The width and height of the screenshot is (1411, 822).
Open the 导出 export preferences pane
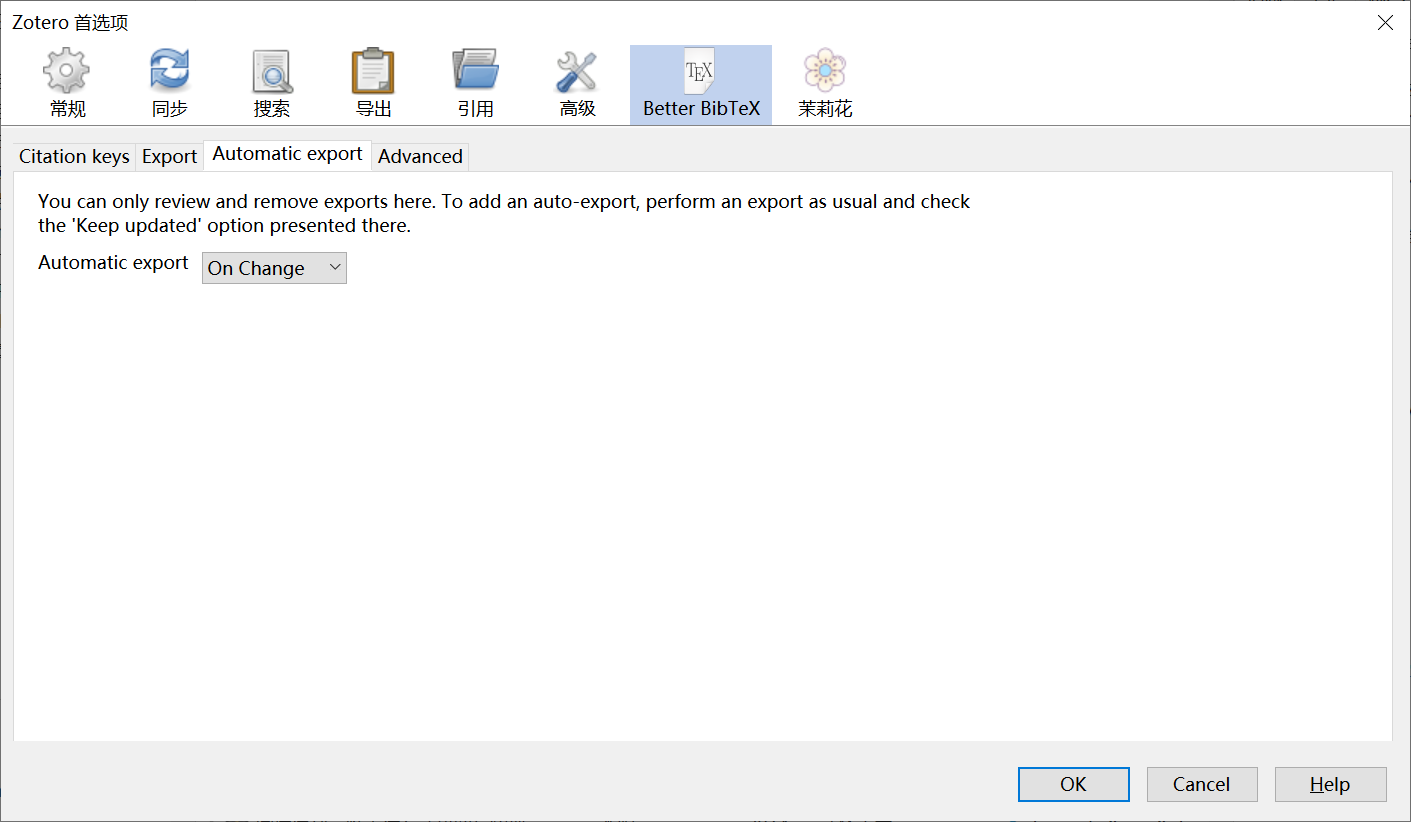tap(374, 84)
